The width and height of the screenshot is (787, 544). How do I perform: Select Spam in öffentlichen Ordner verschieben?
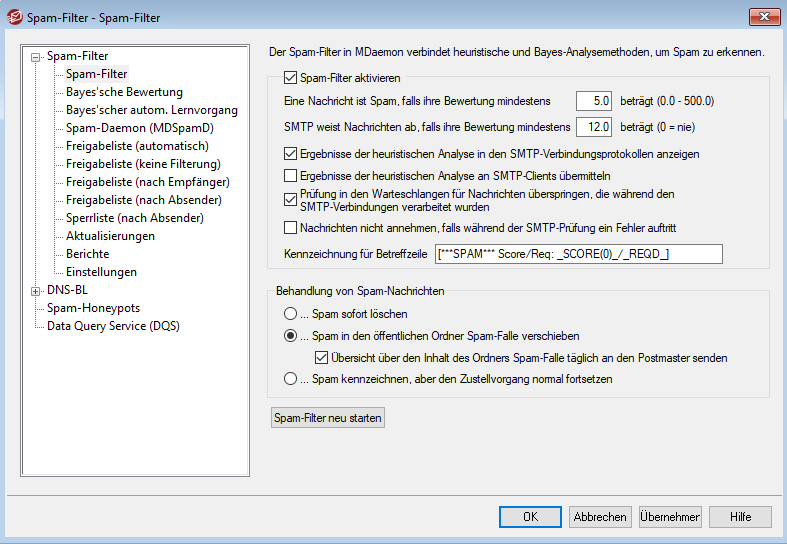click(x=291, y=336)
